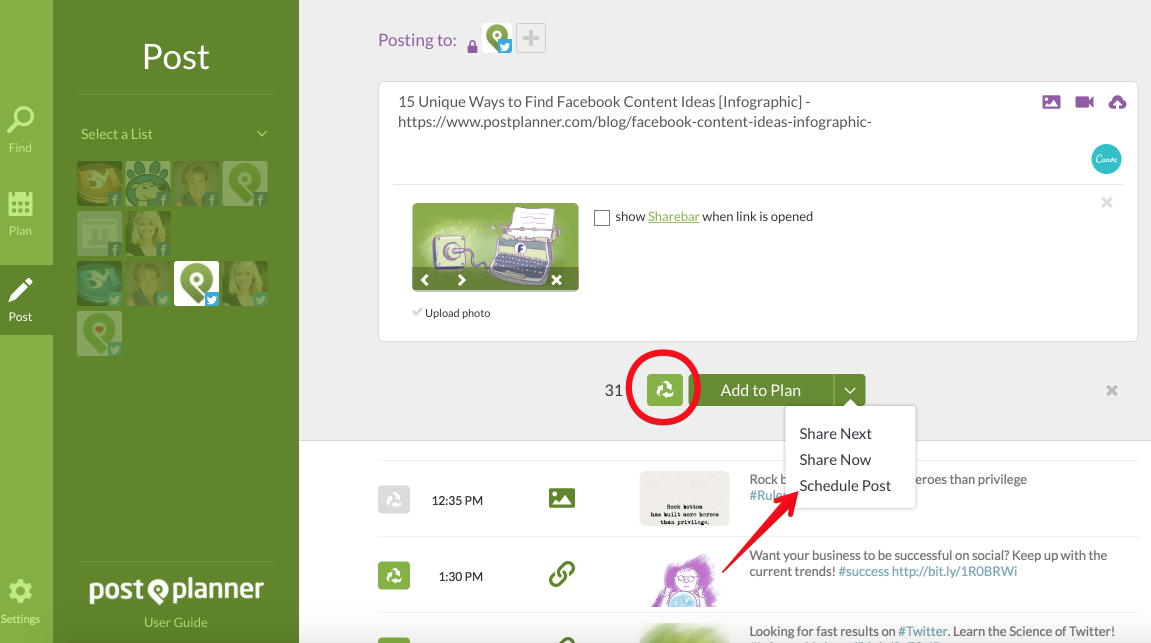
Task: Add another profile with plus button
Action: [x=531, y=39]
